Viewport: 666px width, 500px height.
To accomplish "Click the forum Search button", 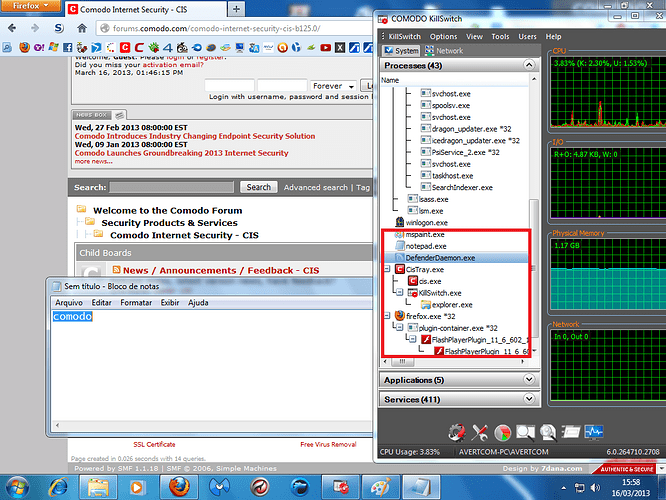I will tap(258, 187).
